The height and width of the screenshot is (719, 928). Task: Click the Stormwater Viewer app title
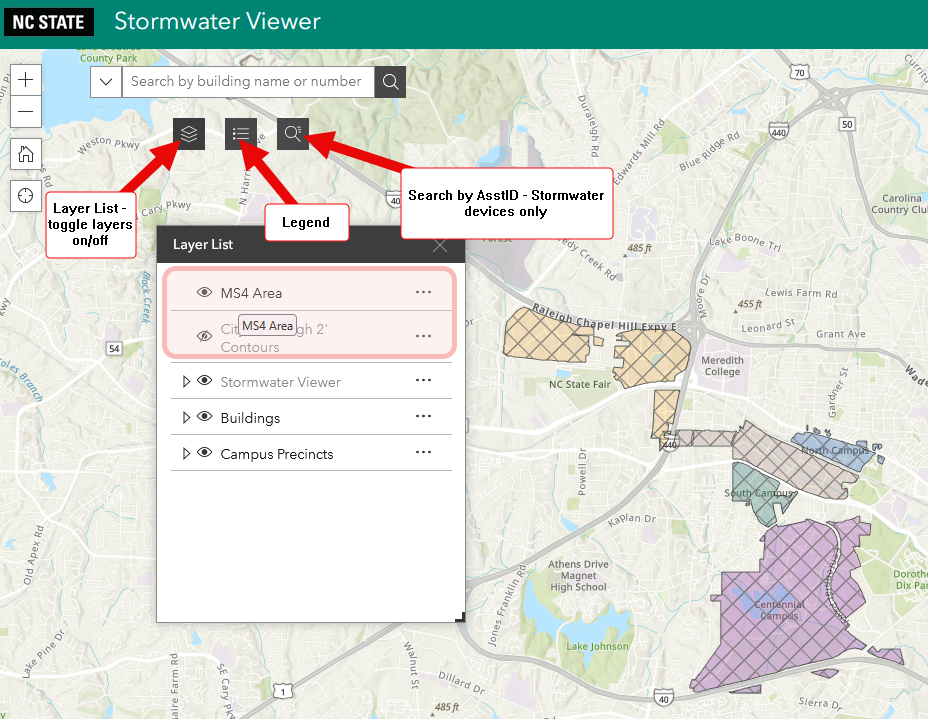tap(217, 21)
